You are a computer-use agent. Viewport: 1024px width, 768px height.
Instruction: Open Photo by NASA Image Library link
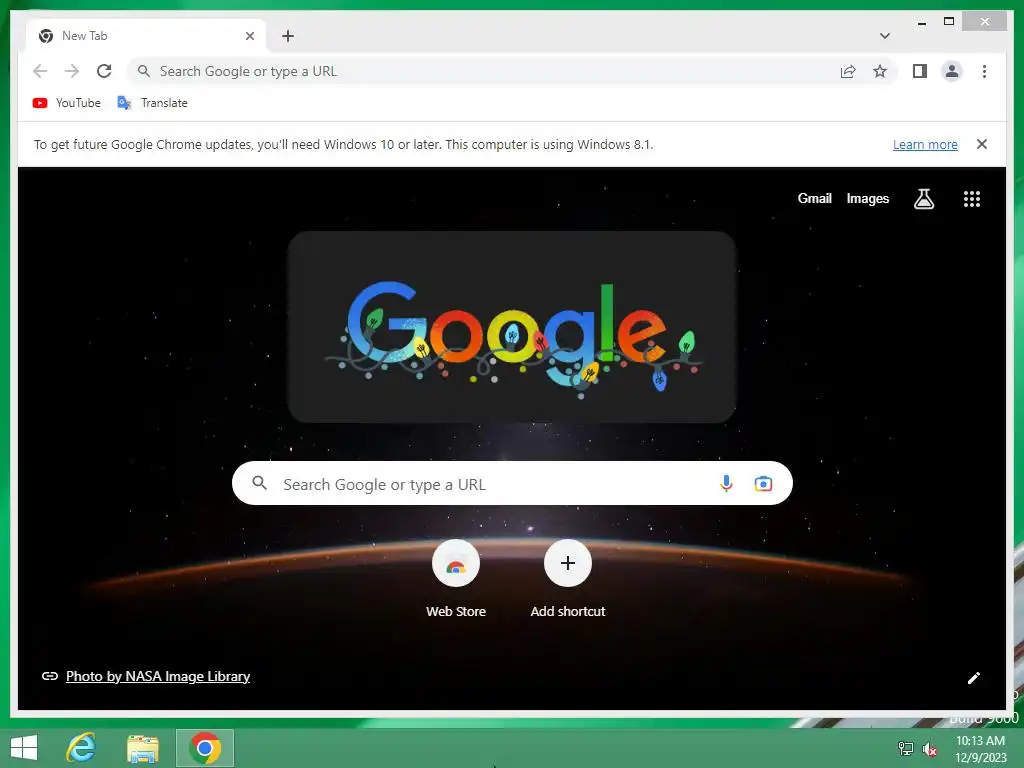click(157, 676)
